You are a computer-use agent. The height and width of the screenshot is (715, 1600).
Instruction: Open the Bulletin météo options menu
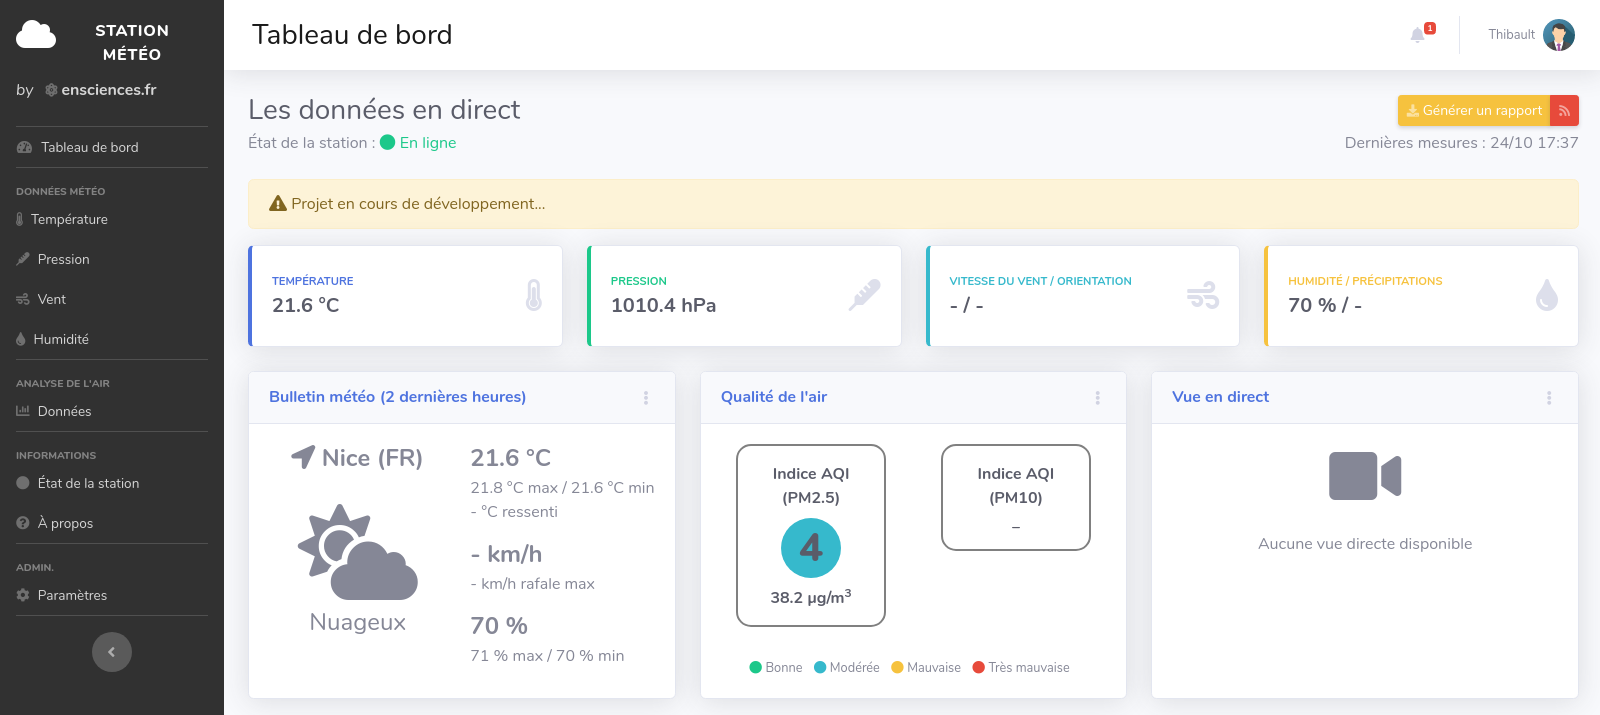[x=646, y=398]
